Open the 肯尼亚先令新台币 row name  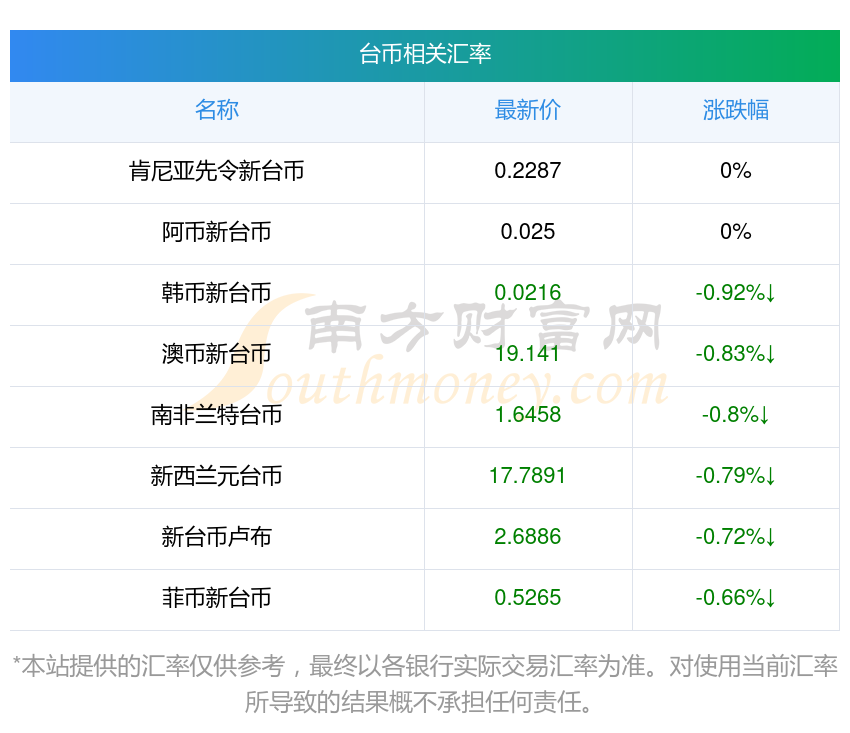coord(217,171)
